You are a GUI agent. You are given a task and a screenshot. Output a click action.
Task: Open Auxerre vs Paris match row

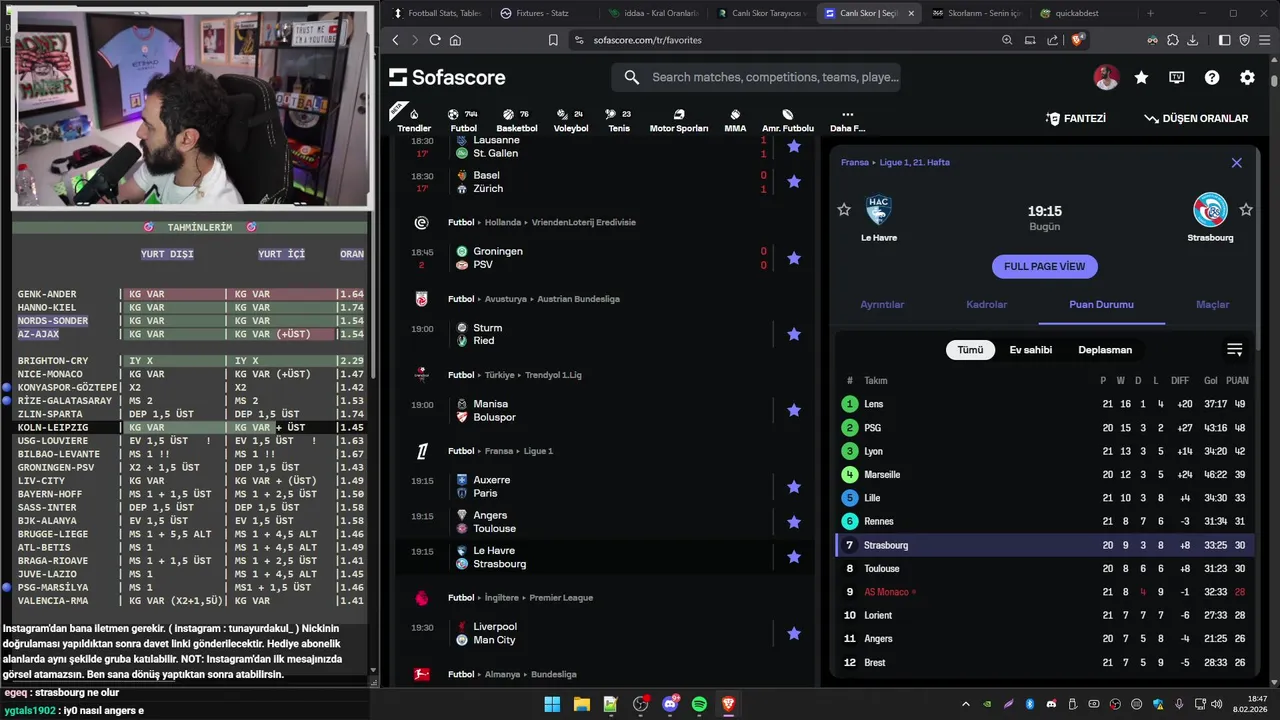pyautogui.click(x=603, y=487)
